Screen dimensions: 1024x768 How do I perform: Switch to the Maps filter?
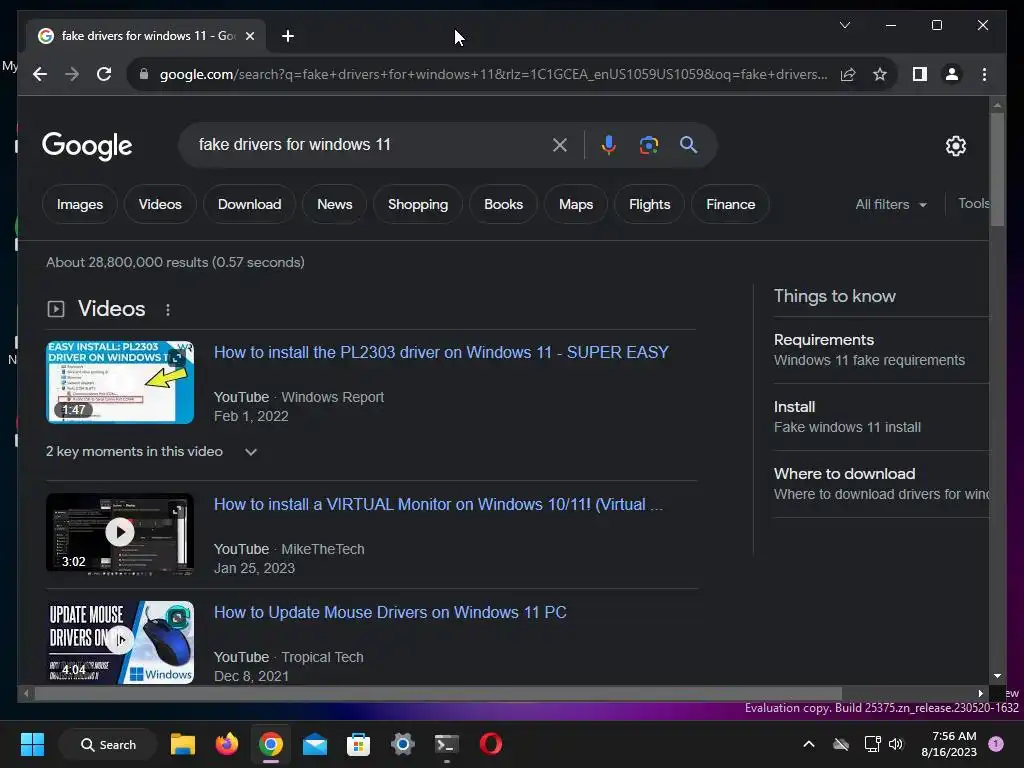(576, 204)
